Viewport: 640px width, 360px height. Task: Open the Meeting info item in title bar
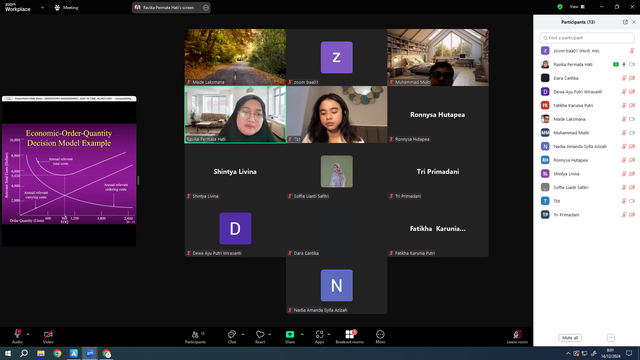click(67, 7)
